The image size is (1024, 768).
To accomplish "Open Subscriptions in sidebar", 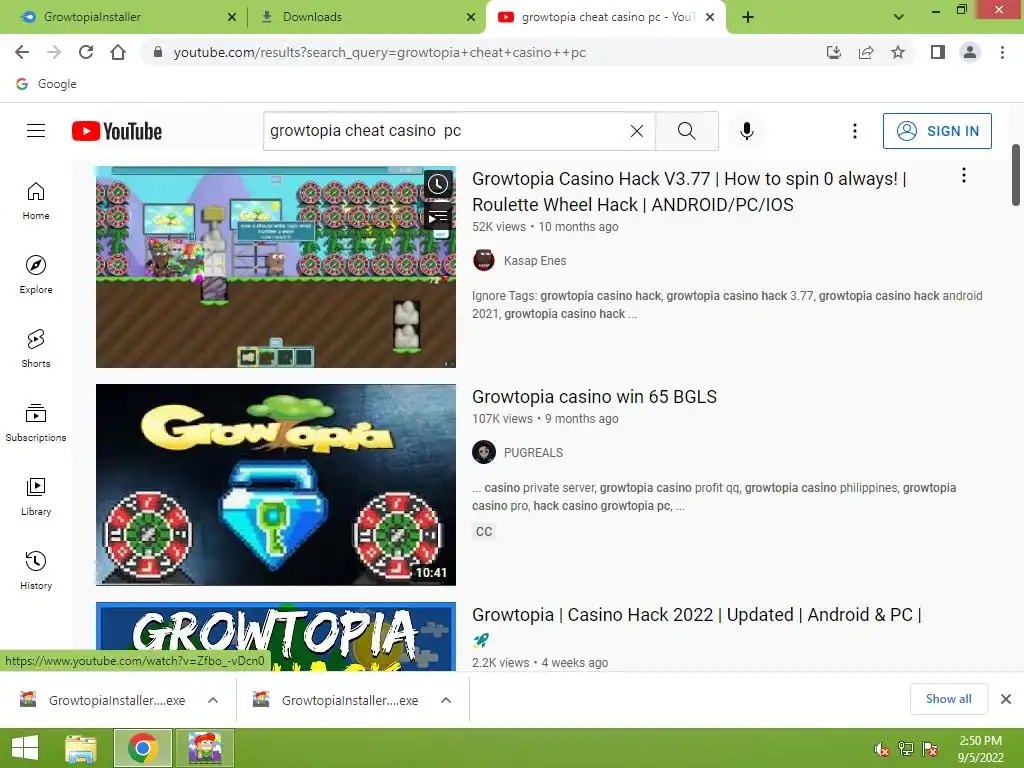I will point(36,423).
